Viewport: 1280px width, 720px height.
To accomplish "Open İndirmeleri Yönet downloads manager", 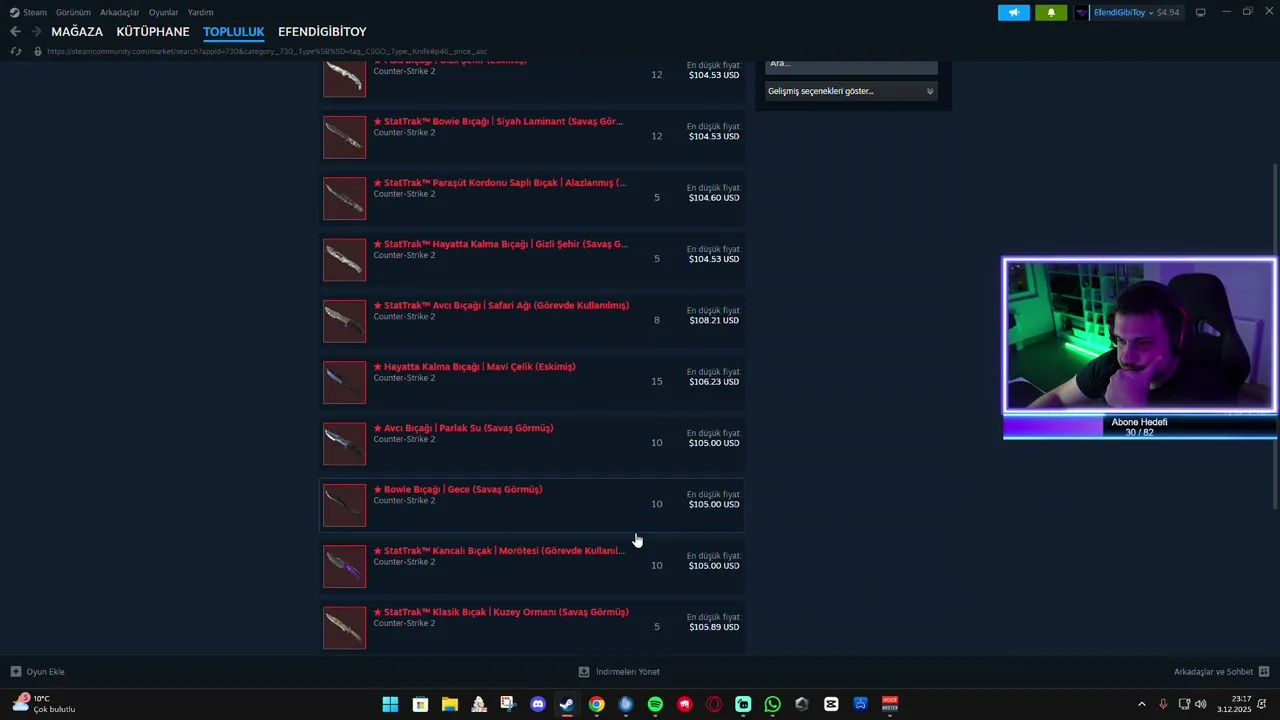I will click(x=619, y=672).
